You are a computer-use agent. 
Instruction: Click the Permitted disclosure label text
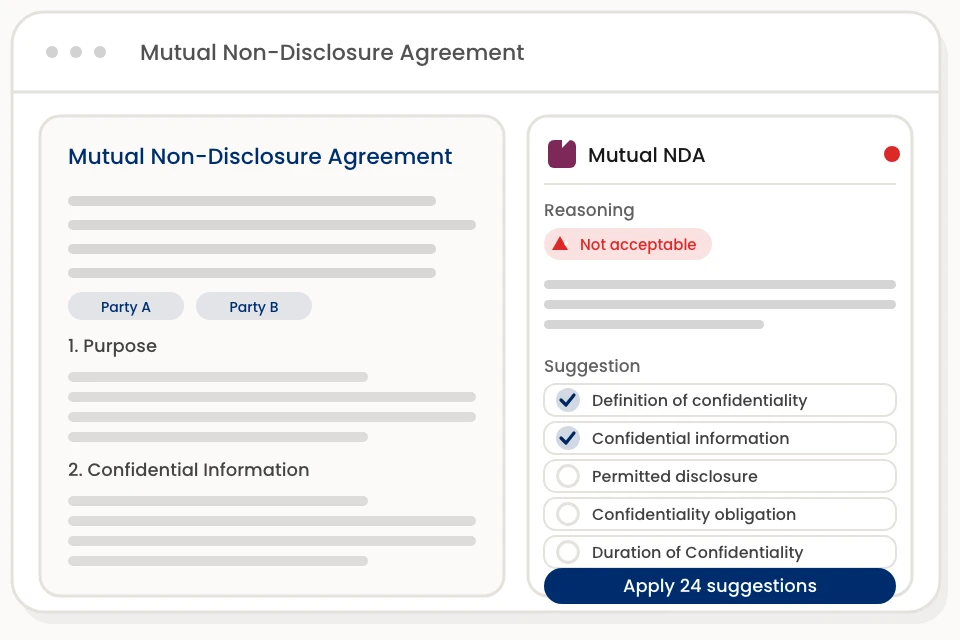[674, 476]
